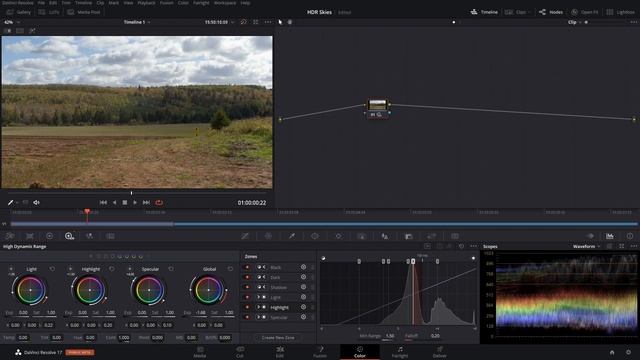The height and width of the screenshot is (360, 640).
Task: Play the clip in reverse
Action: point(114,202)
